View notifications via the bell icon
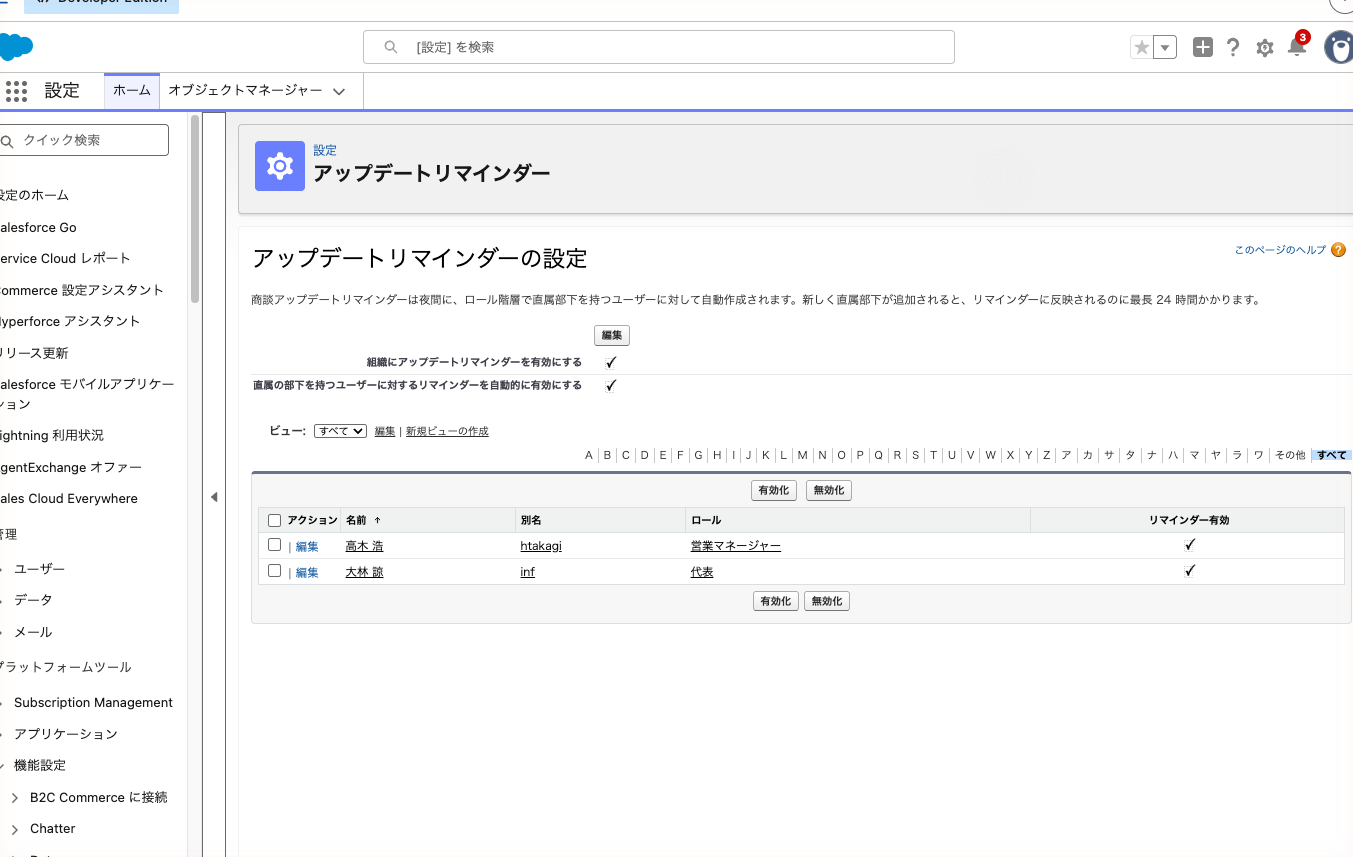This screenshot has width=1353, height=857. [x=1297, y=47]
